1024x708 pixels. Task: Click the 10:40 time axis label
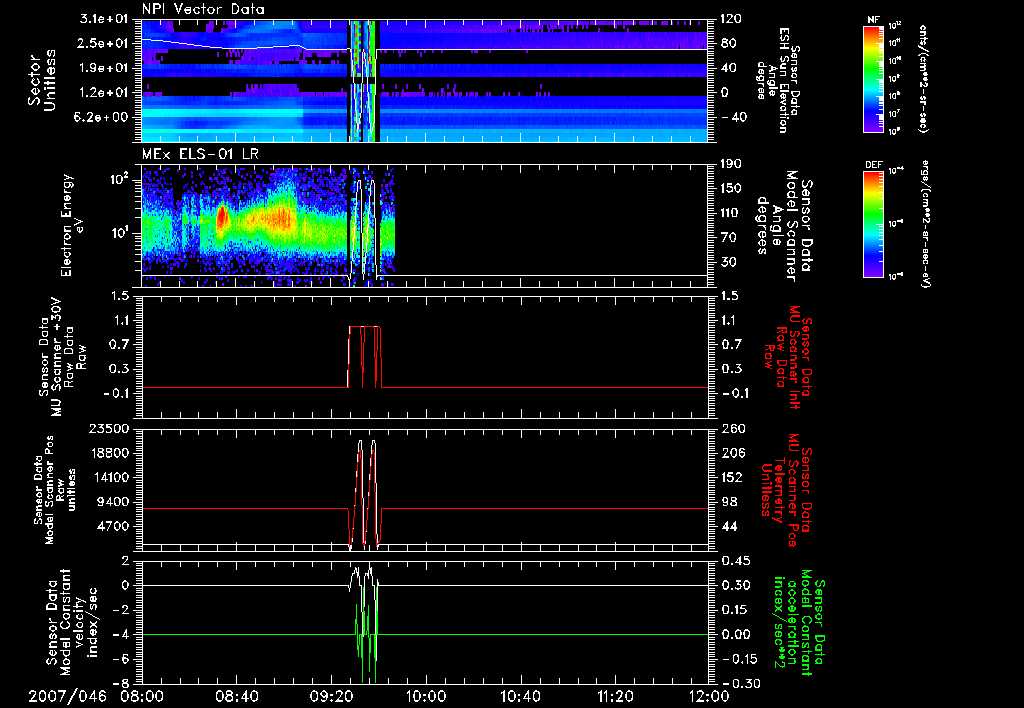[520, 696]
